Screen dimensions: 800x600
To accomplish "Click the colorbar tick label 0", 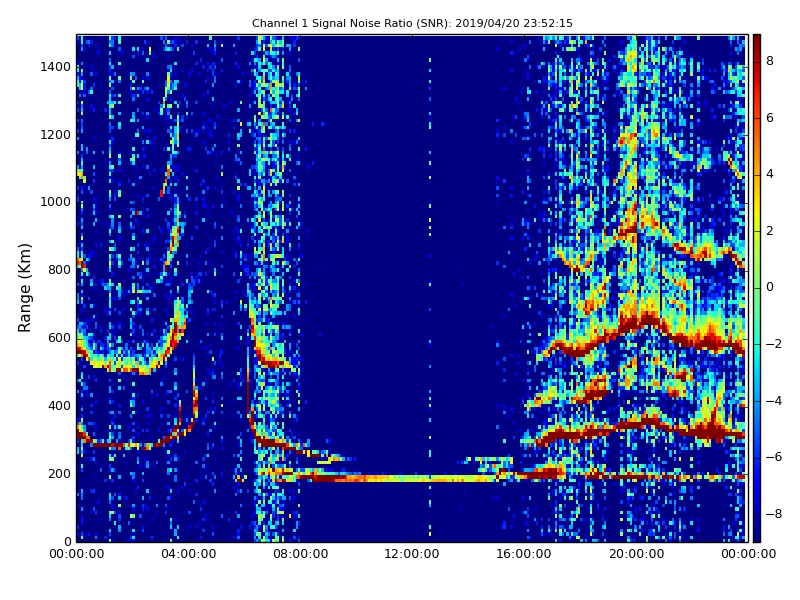I will pos(770,287).
